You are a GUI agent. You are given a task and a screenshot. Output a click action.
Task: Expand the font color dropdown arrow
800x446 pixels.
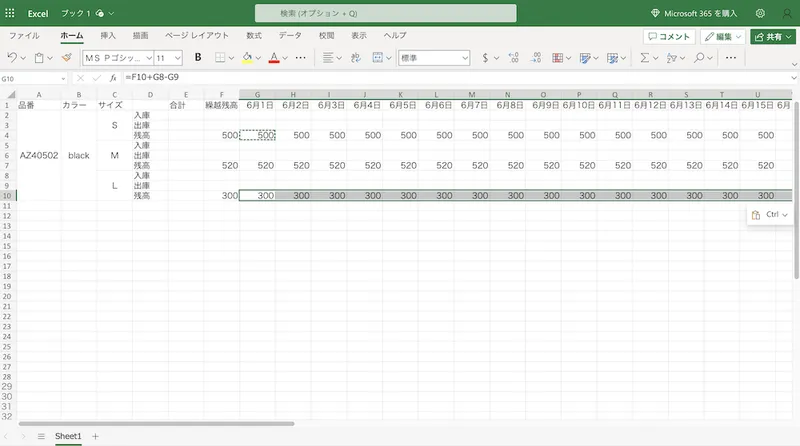click(285, 58)
